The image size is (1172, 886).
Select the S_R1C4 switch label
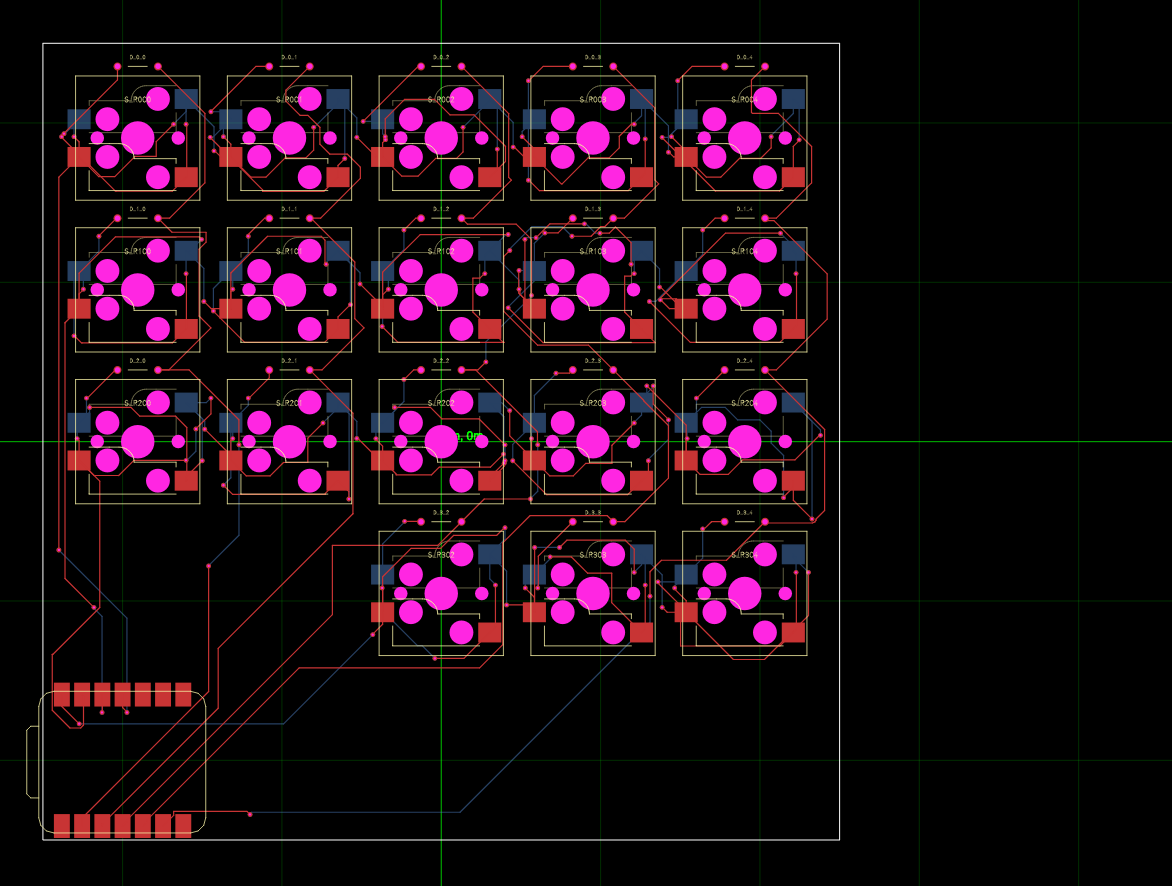[744, 251]
